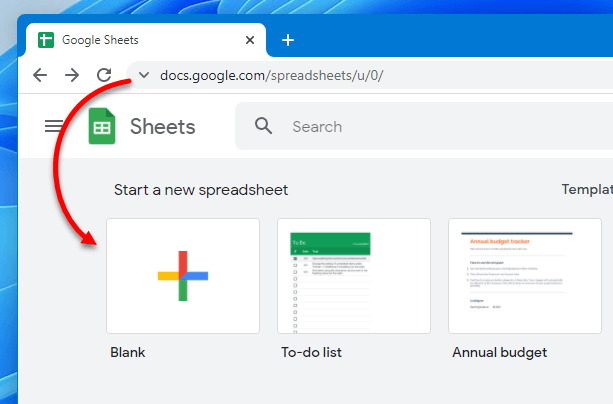Select the Google Sheets browser tab
This screenshot has height=404, width=613.
[146, 40]
